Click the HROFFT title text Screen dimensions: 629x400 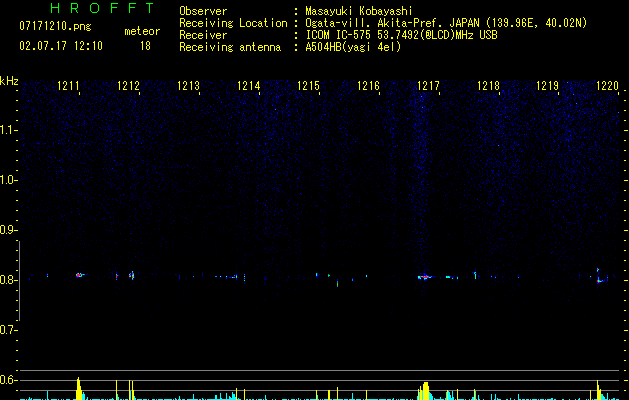point(102,8)
